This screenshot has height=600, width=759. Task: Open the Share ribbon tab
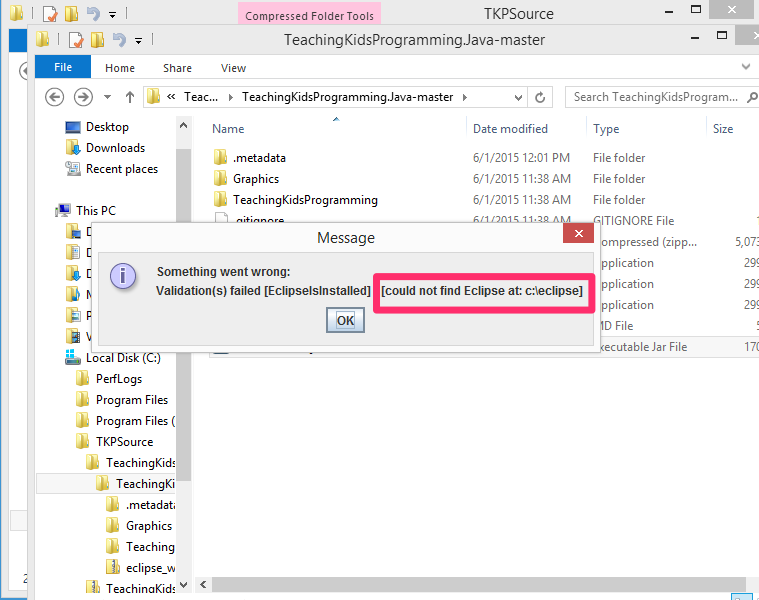pyautogui.click(x=177, y=68)
